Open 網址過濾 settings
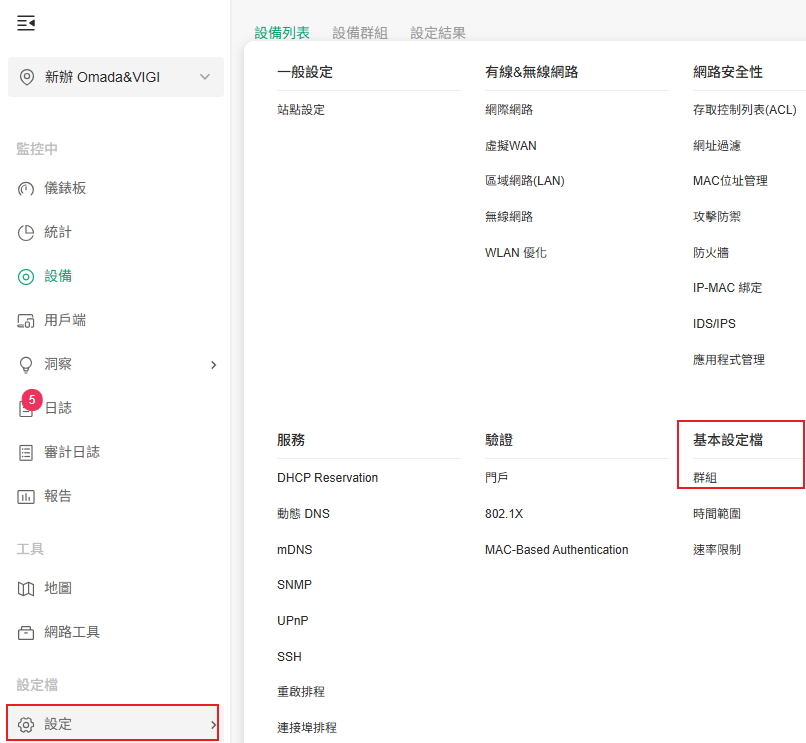 (717, 146)
